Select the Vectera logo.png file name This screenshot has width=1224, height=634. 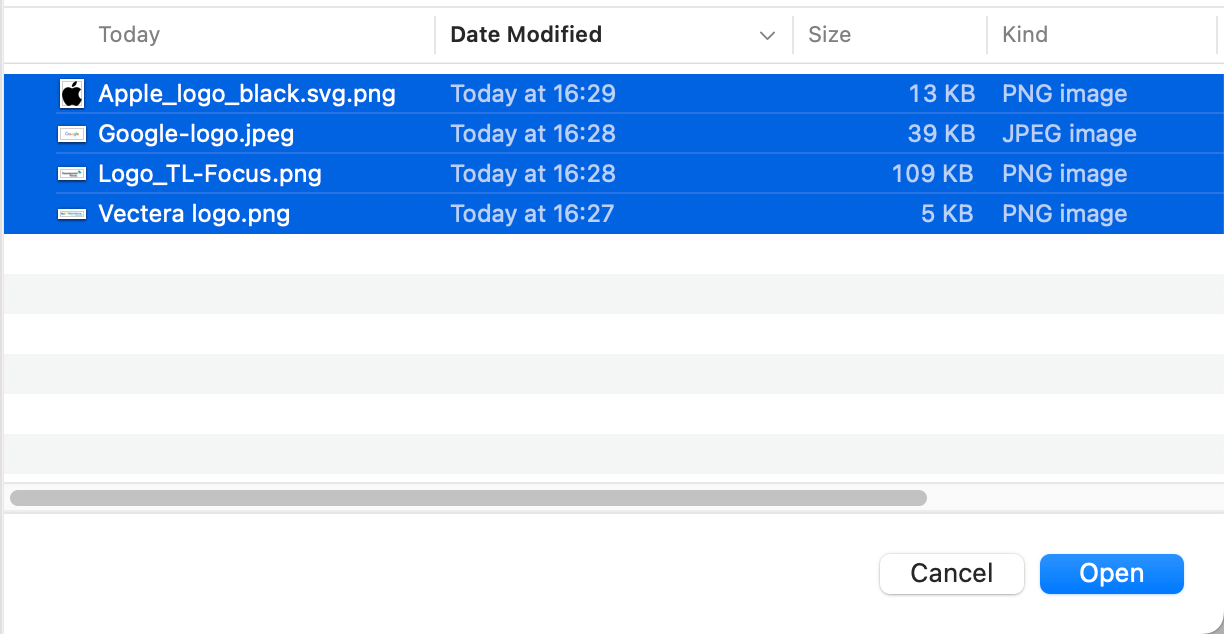[x=194, y=214]
